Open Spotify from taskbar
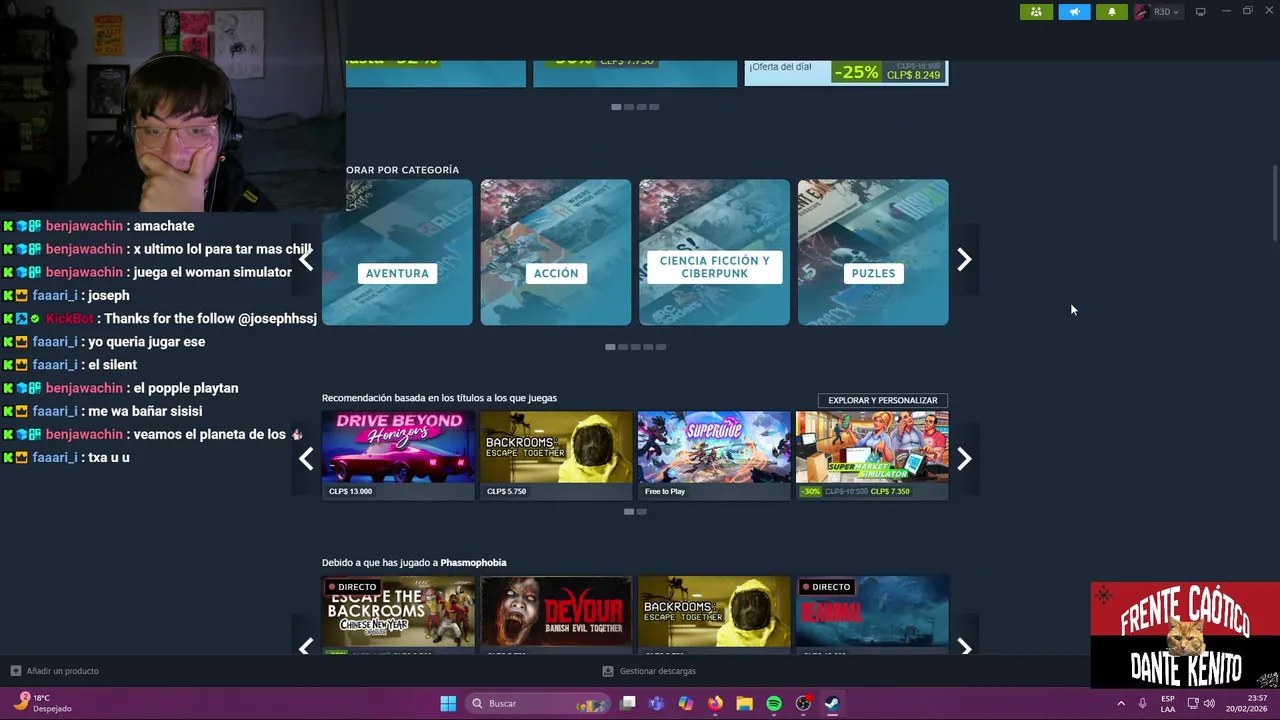 pos(774,704)
